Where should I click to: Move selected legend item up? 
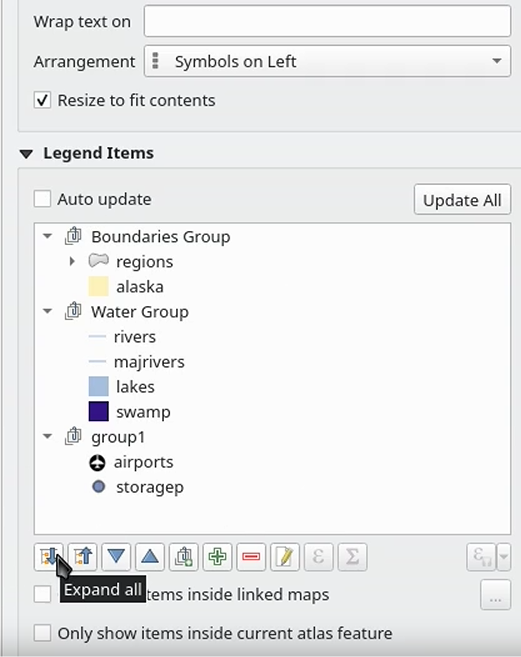[150, 556]
